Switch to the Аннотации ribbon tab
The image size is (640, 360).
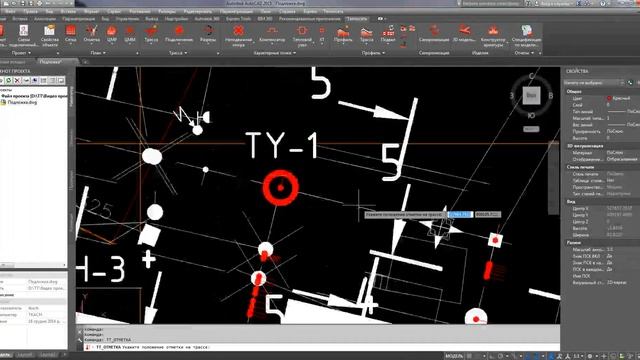45,19
